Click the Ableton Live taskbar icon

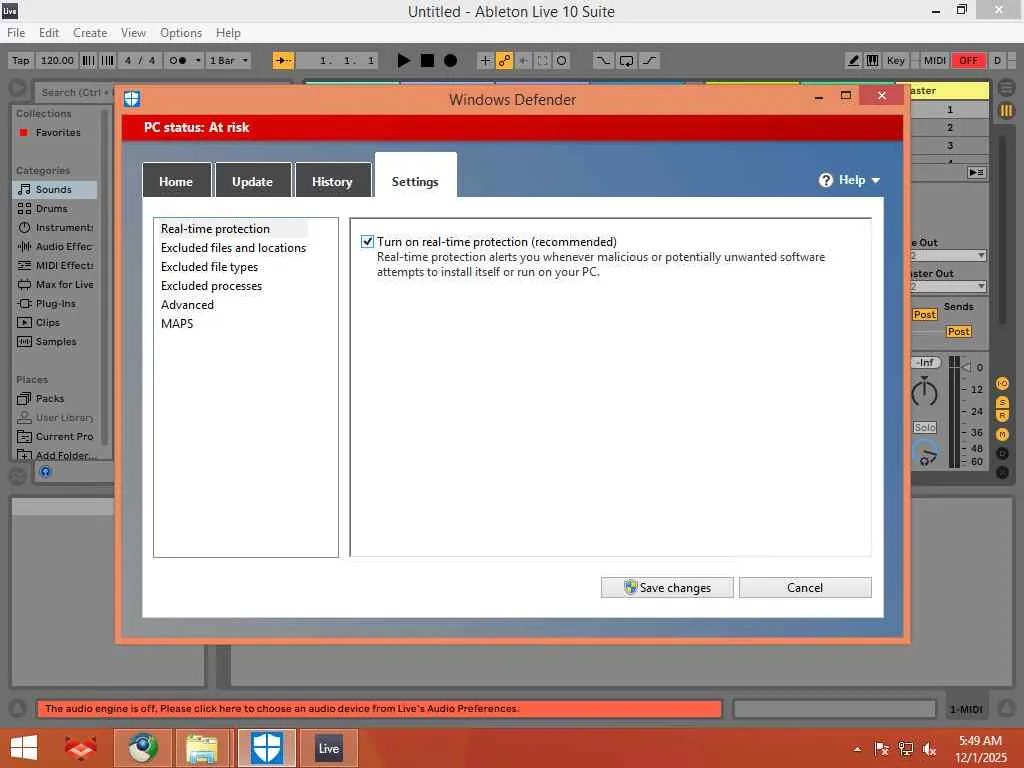coord(328,748)
